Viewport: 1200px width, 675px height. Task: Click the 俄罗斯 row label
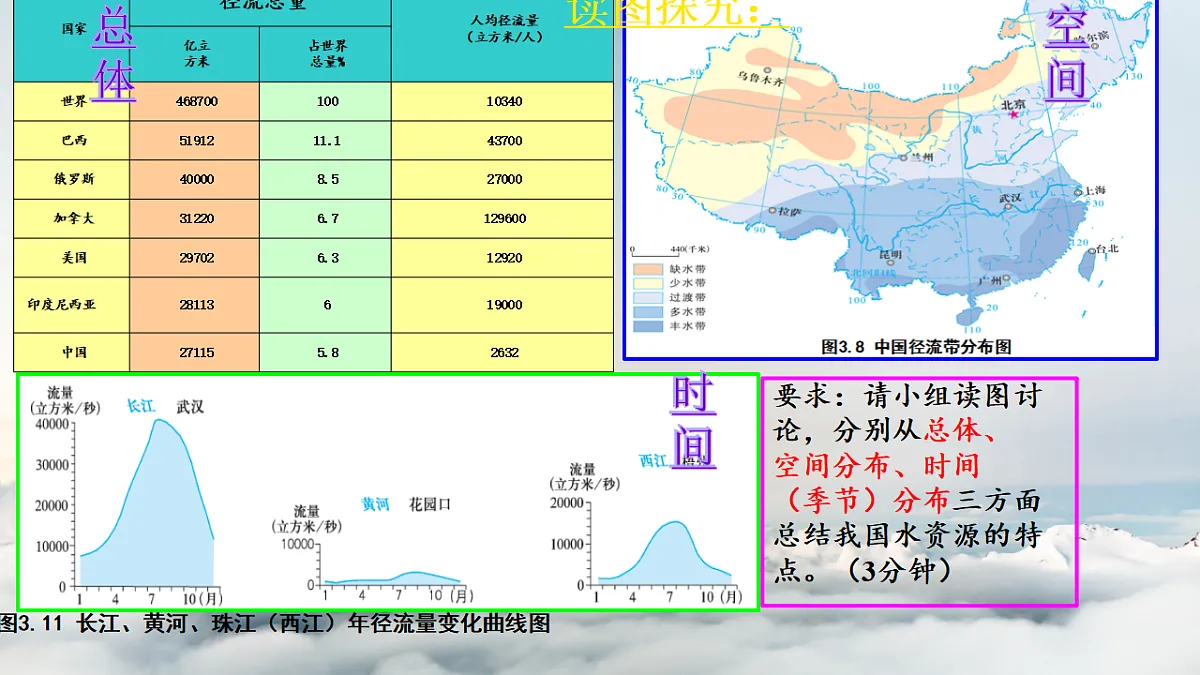72,180
